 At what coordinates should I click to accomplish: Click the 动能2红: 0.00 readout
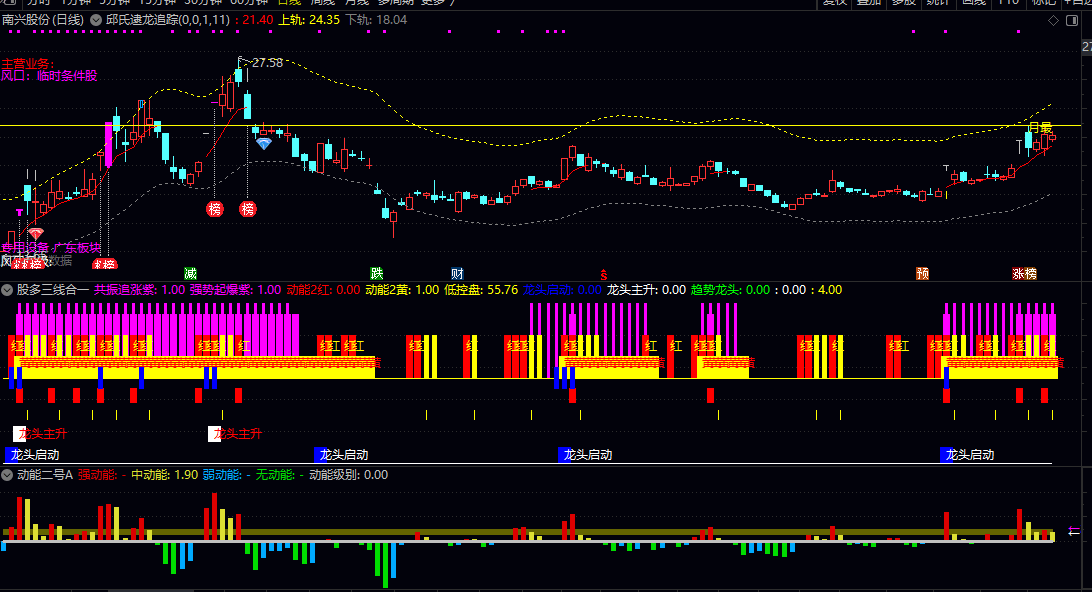coord(324,290)
